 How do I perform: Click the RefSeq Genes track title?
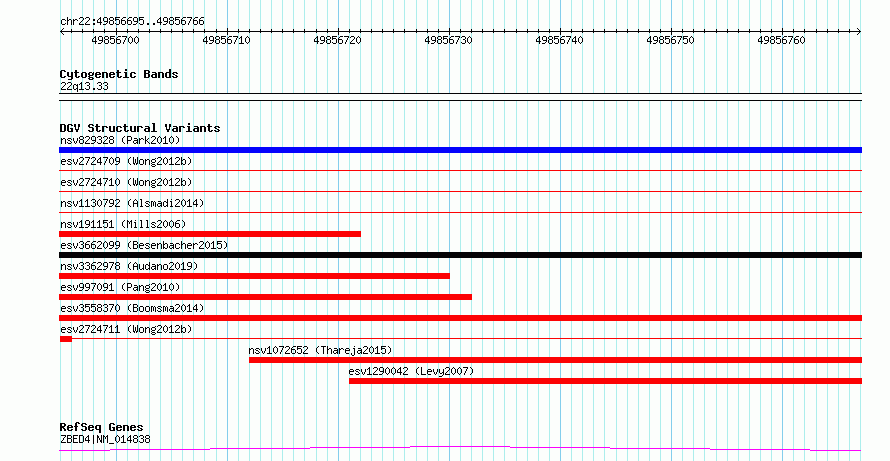point(102,427)
